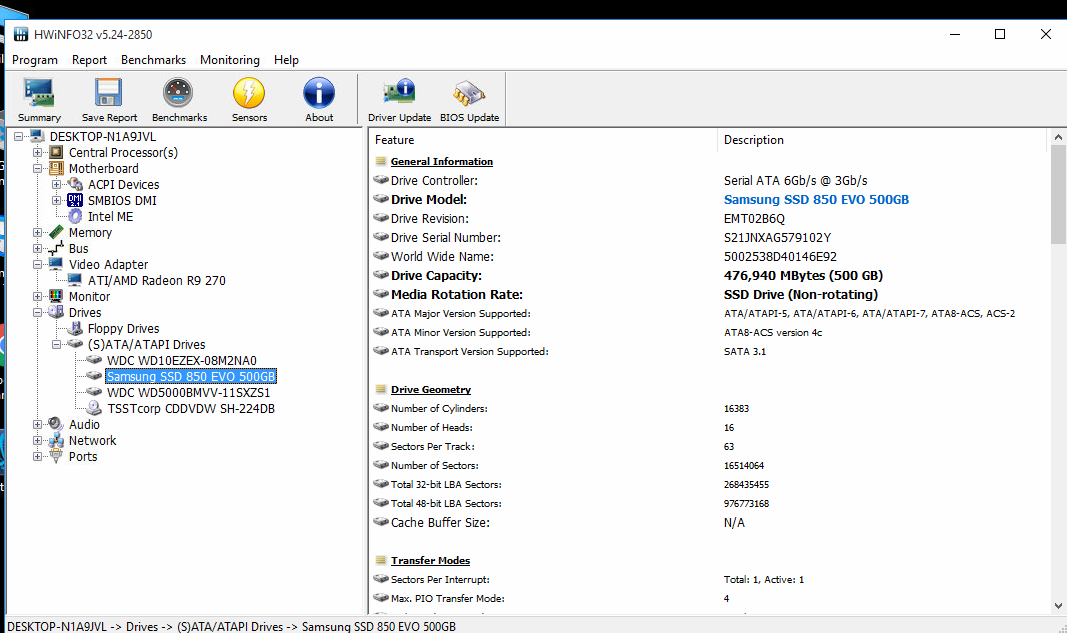1067x633 pixels.
Task: Collapse the Video Adapter node
Action: tap(37, 265)
